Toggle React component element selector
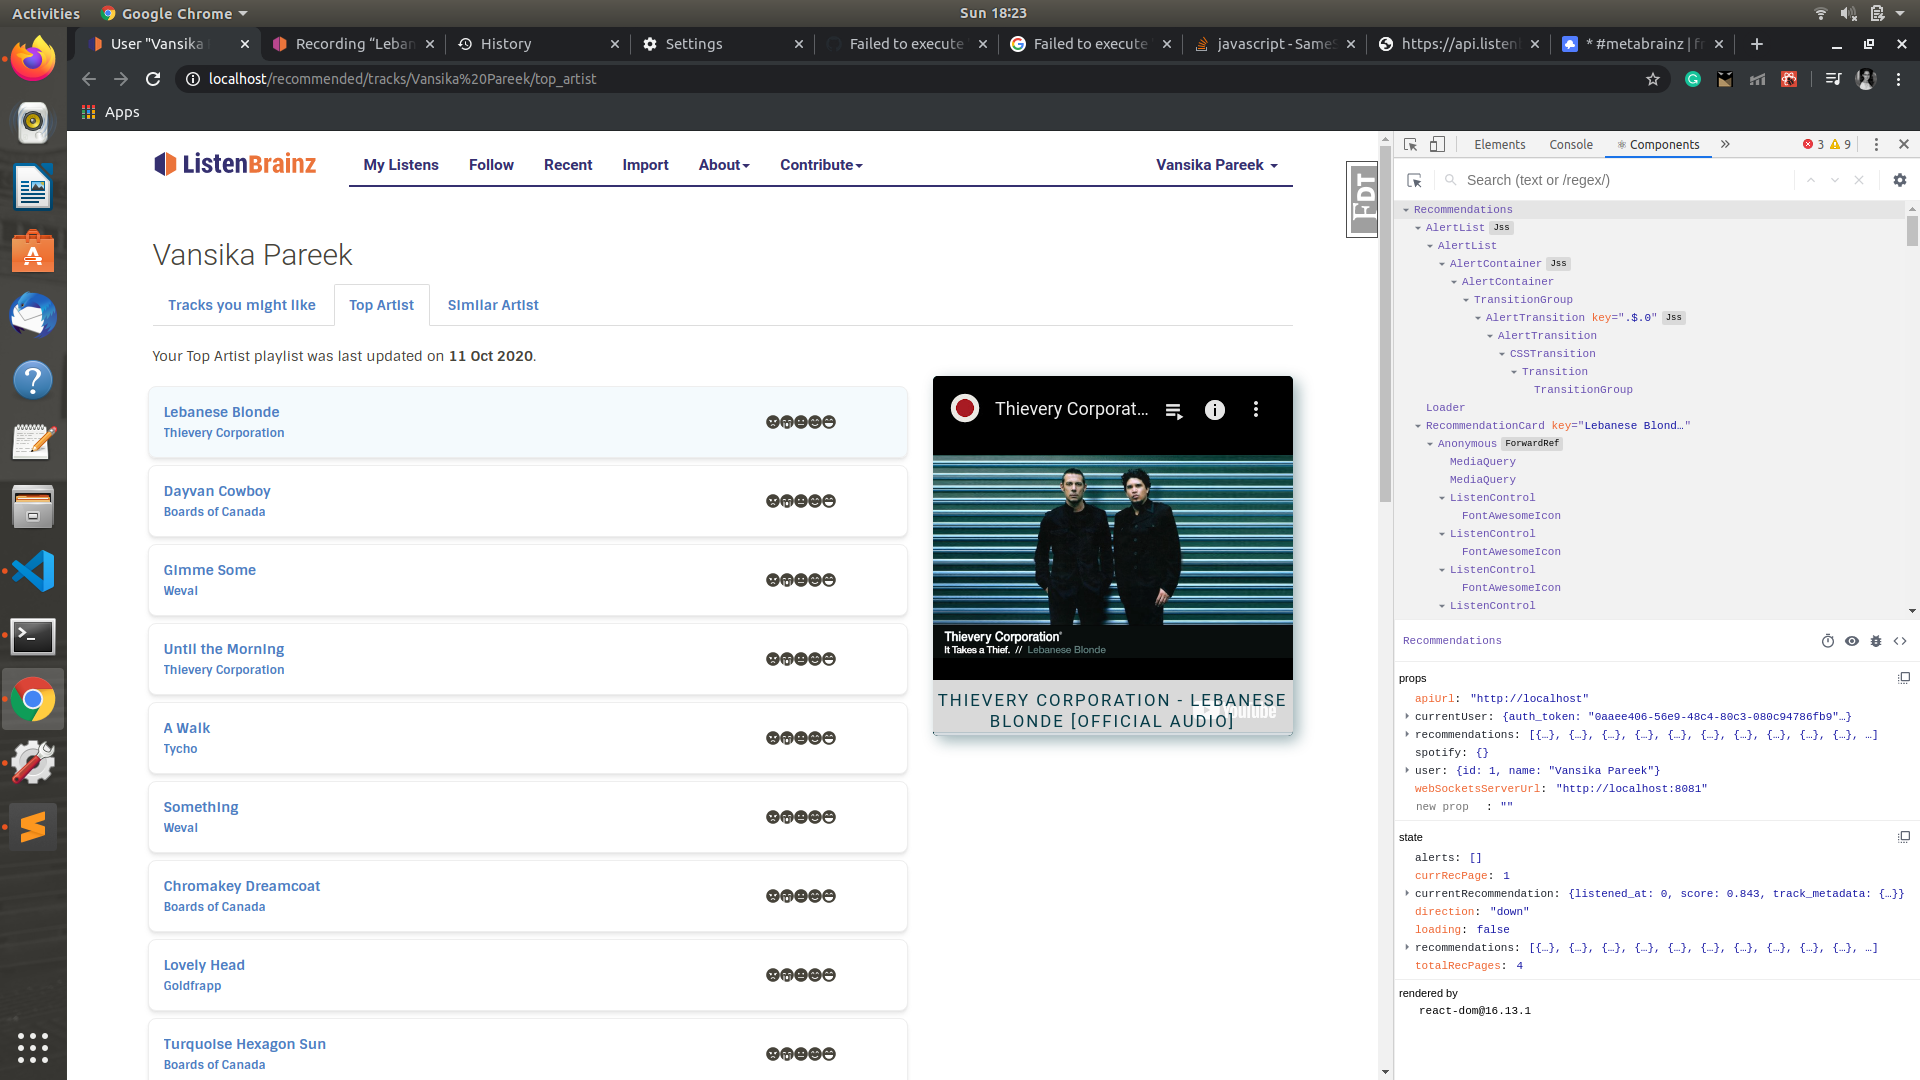 pyautogui.click(x=1414, y=180)
